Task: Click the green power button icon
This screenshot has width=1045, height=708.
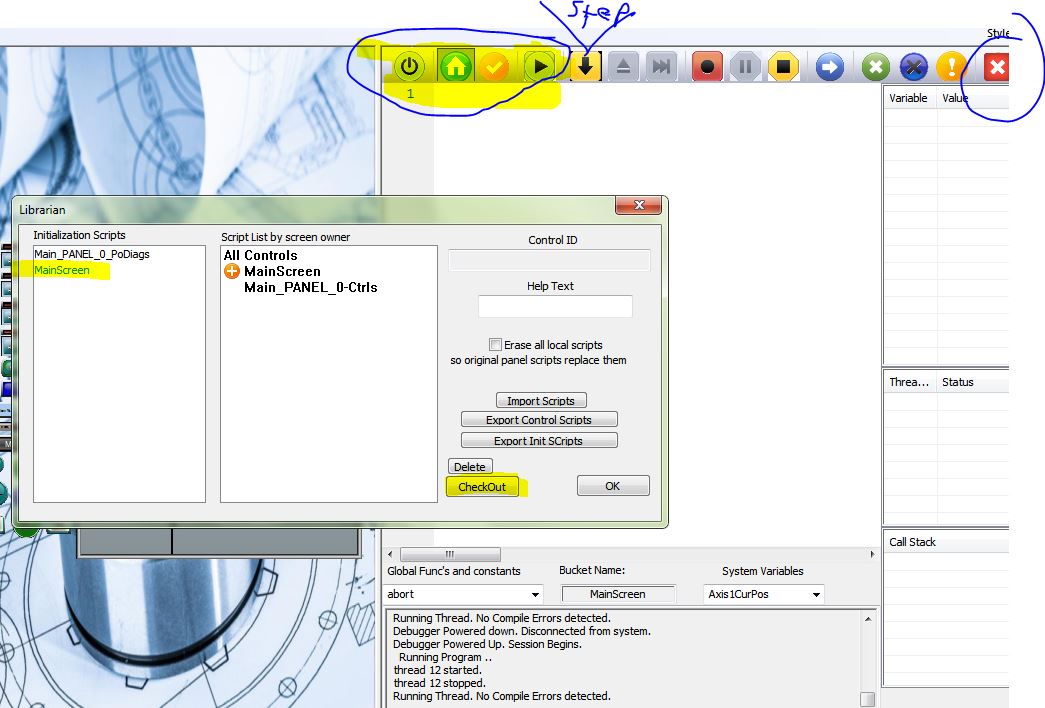Action: coord(409,67)
